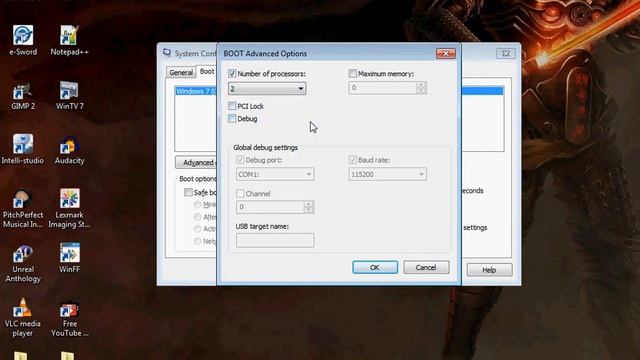Image resolution: width=640 pixels, height=360 pixels.
Task: Click Advanced options button behind dialog
Action: pos(196,162)
